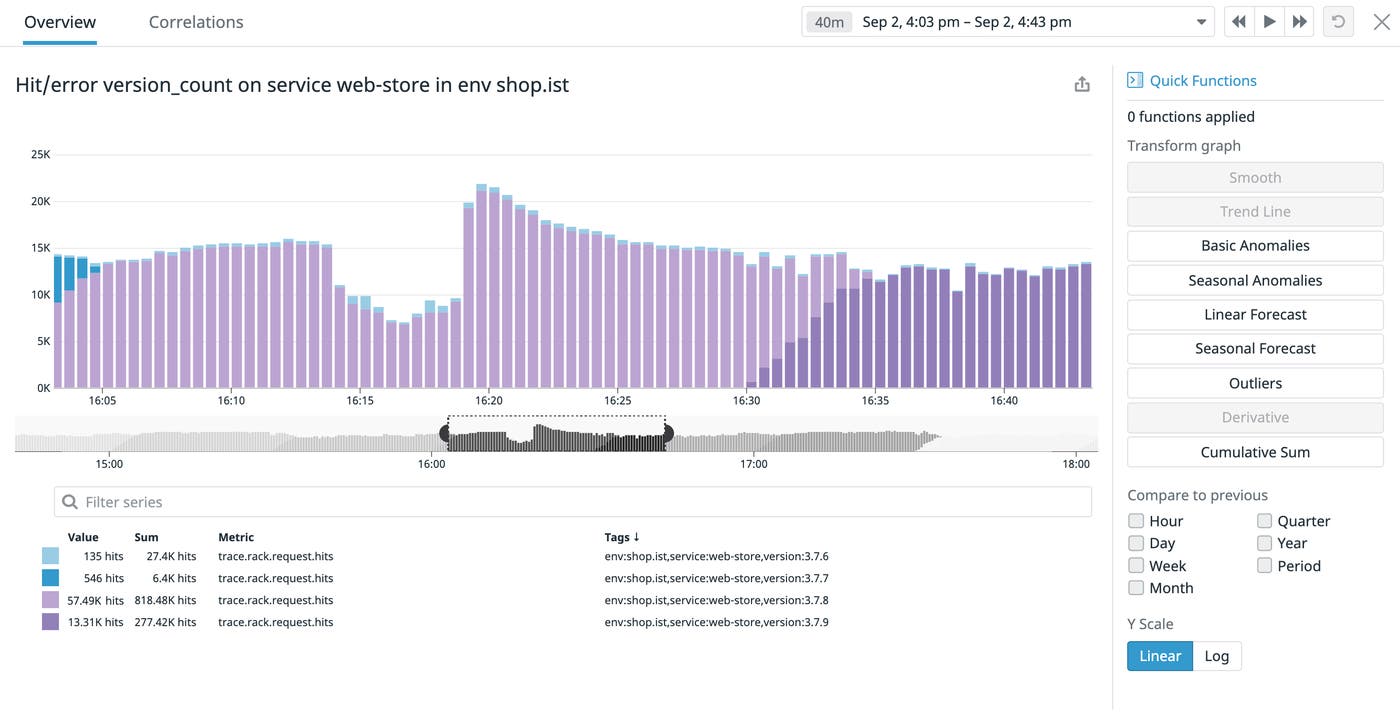Click the export/share graph icon
Image resolution: width=1400 pixels, height=725 pixels.
[x=1082, y=85]
